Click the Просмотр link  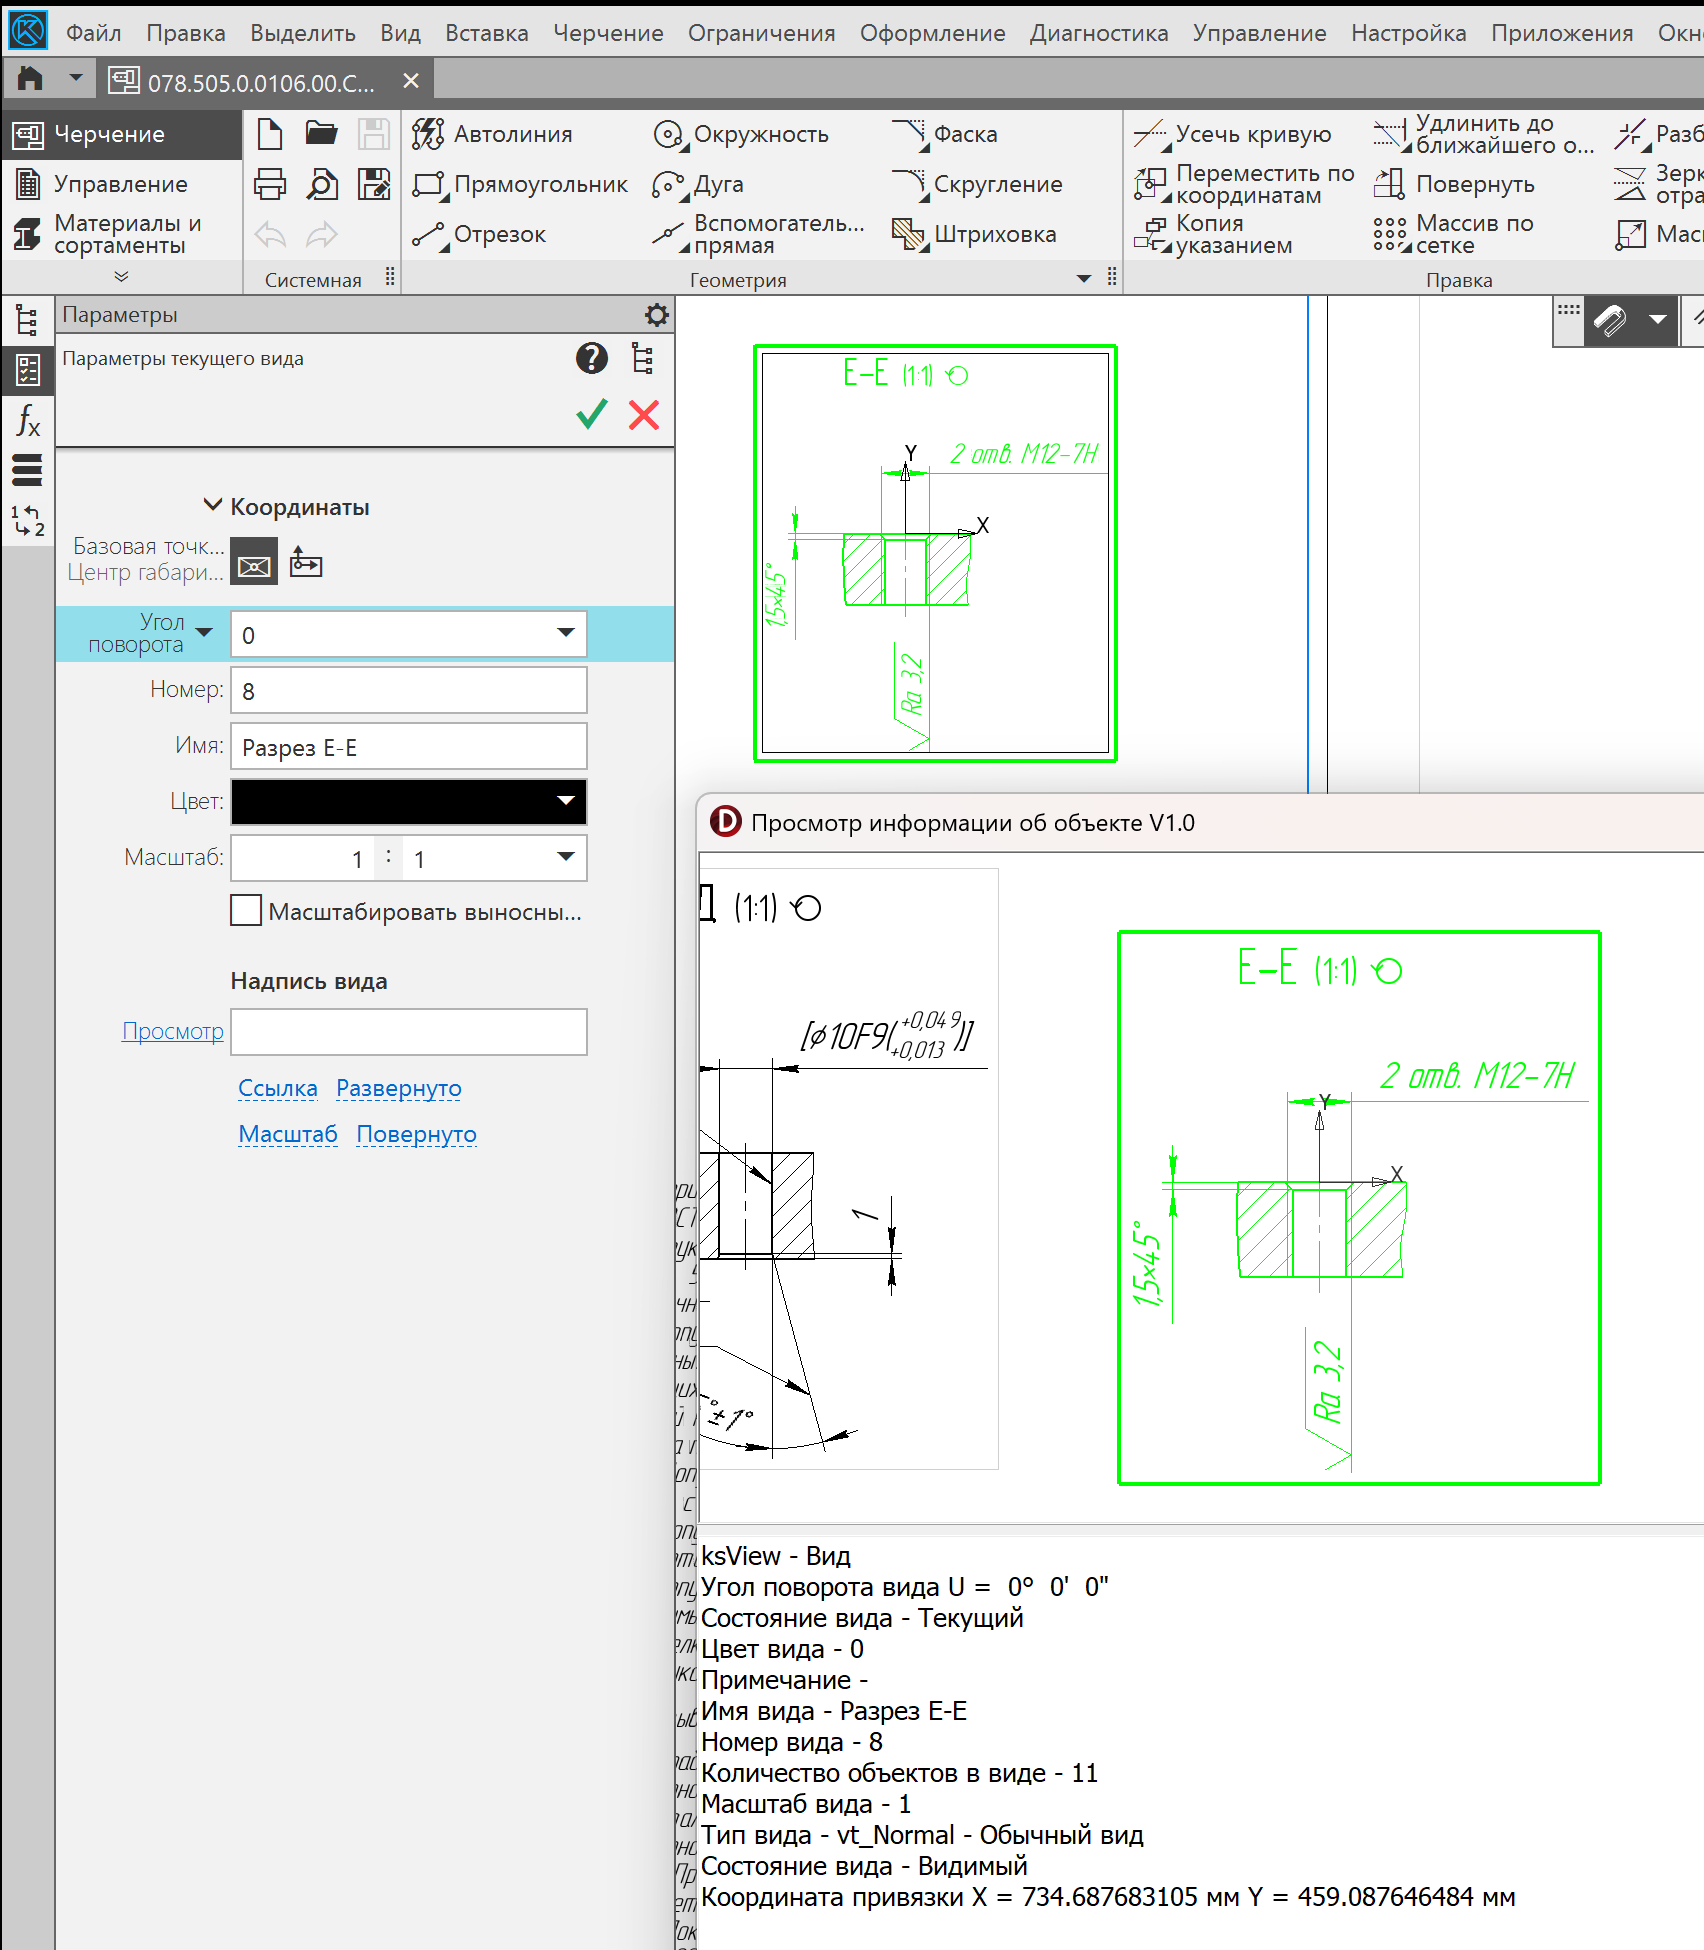(x=173, y=1031)
